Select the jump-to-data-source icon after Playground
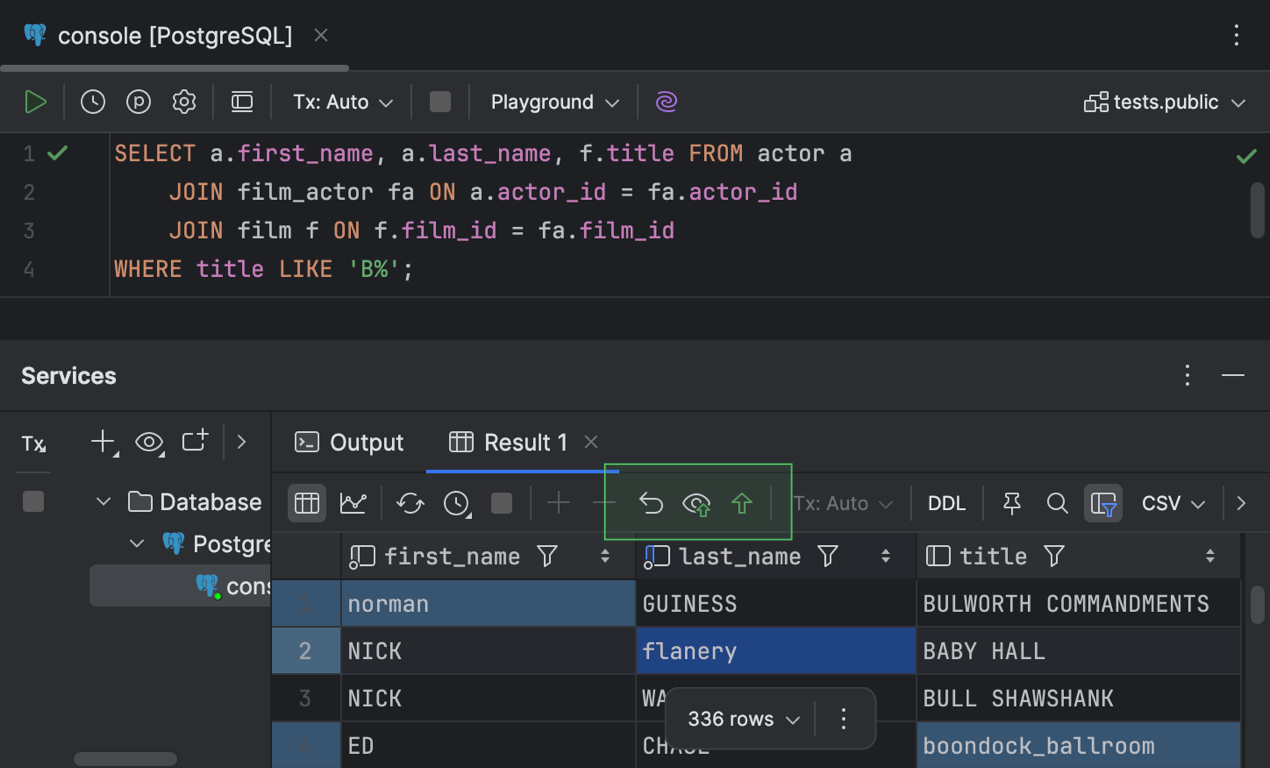1270x768 pixels. point(666,101)
